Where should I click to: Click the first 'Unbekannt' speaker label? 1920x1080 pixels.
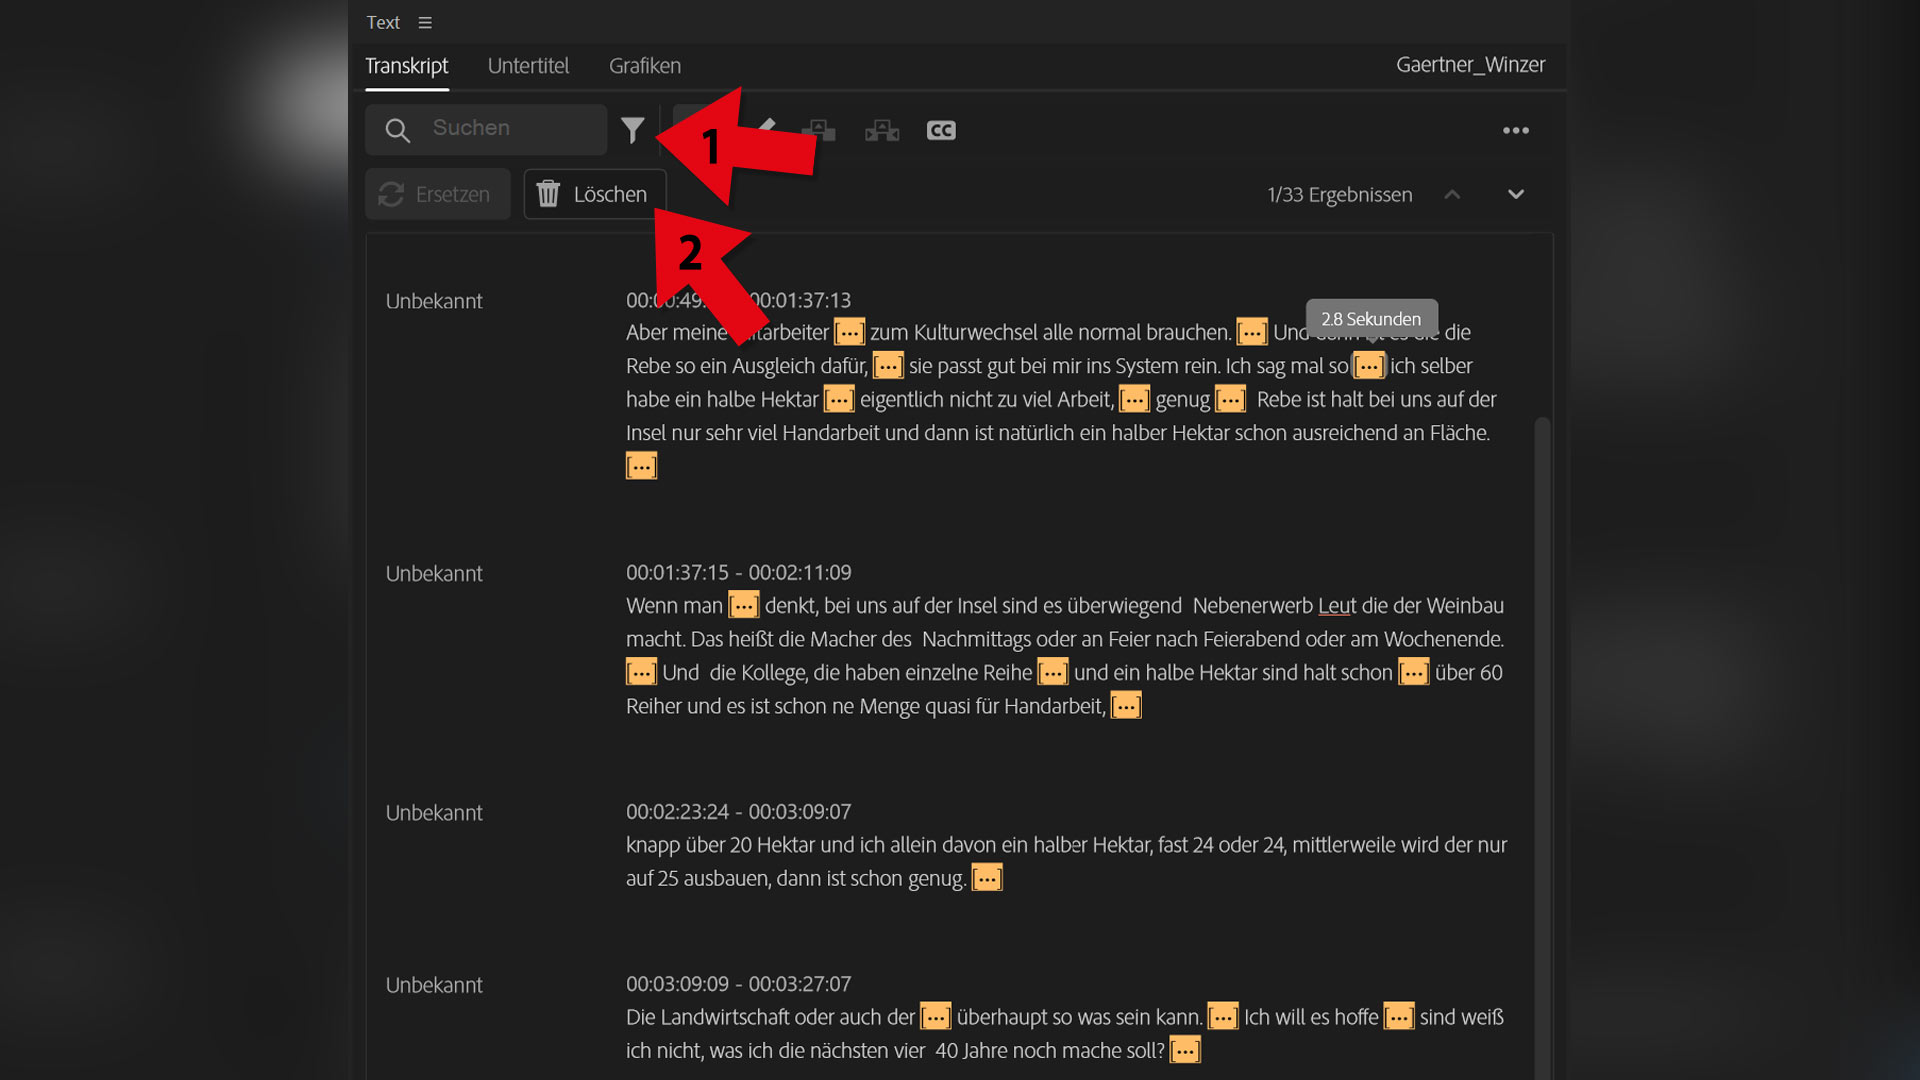coord(434,301)
